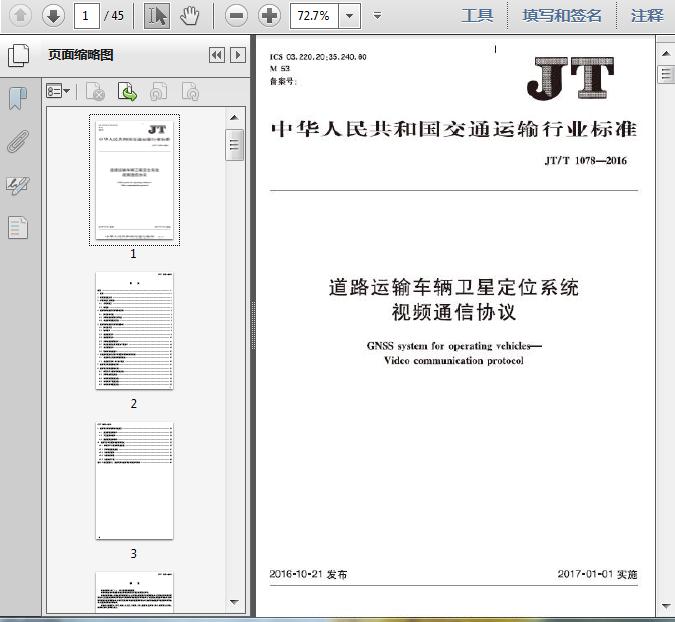675x622 pixels.
Task: Open the Bookmarks panel icon
Action: click(x=18, y=98)
